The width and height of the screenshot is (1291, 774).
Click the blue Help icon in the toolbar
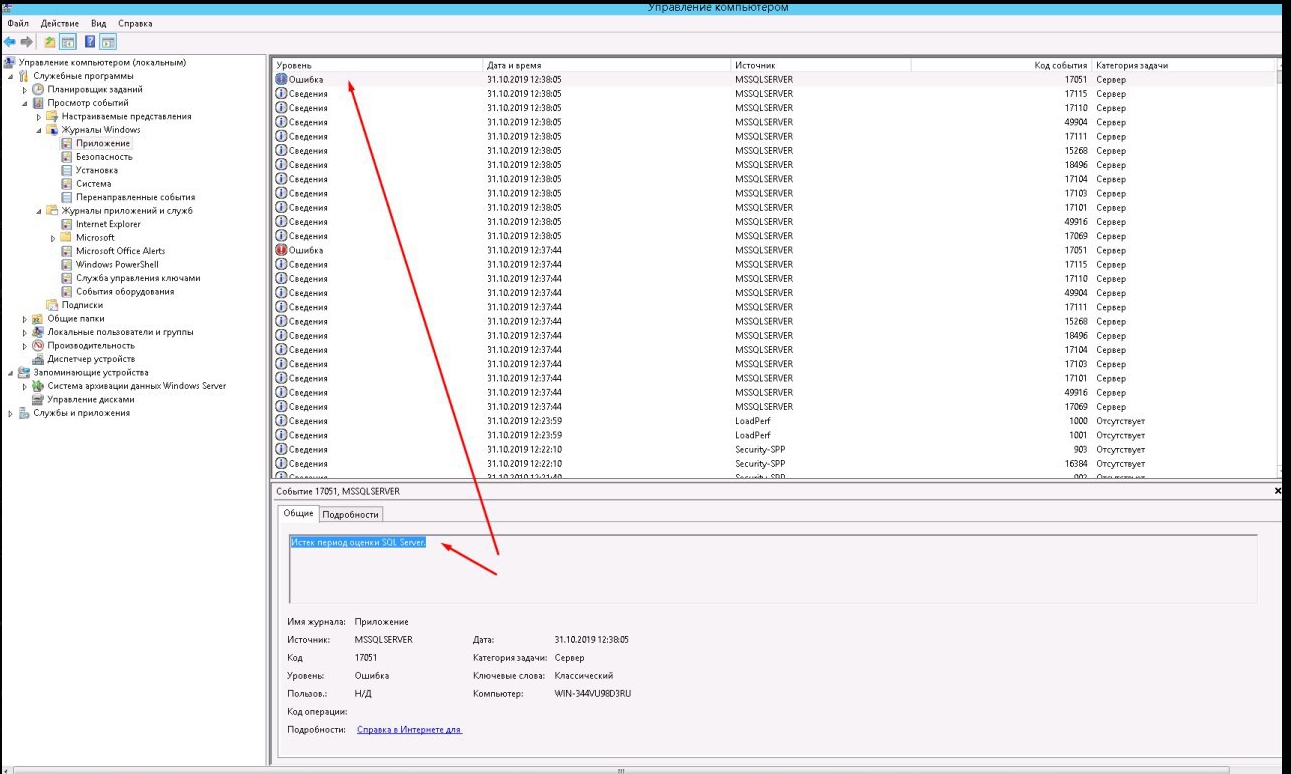coord(89,42)
